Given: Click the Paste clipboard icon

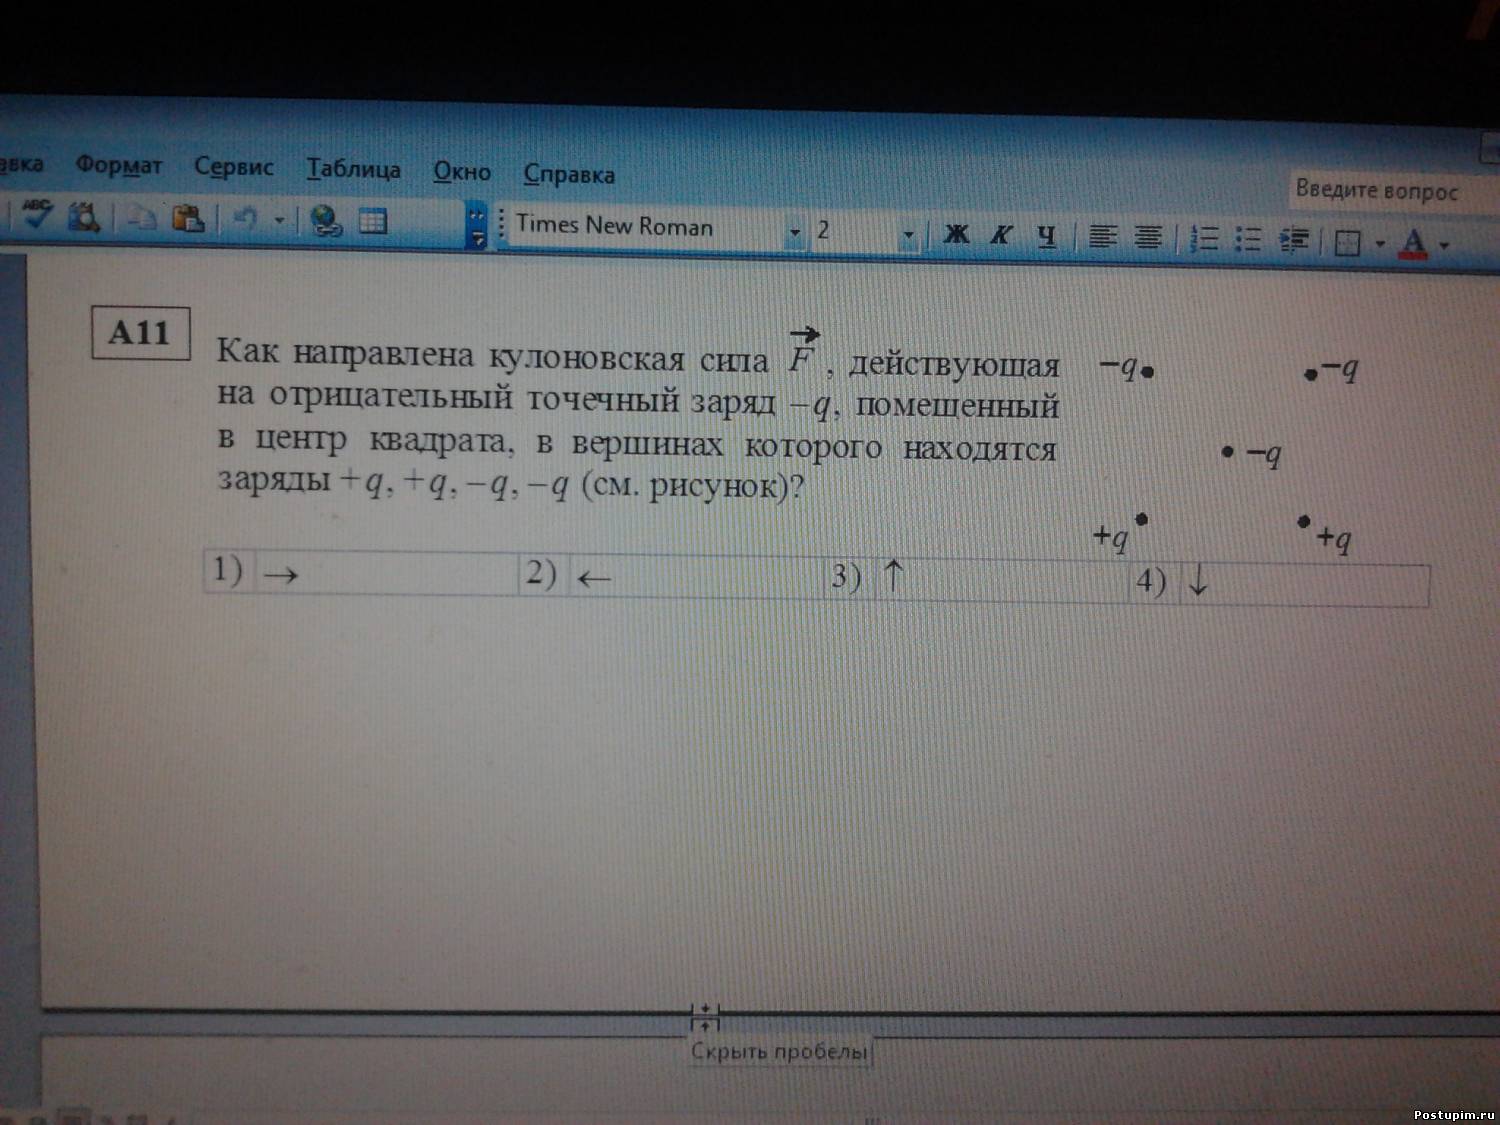Looking at the screenshot, I should pos(188,218).
